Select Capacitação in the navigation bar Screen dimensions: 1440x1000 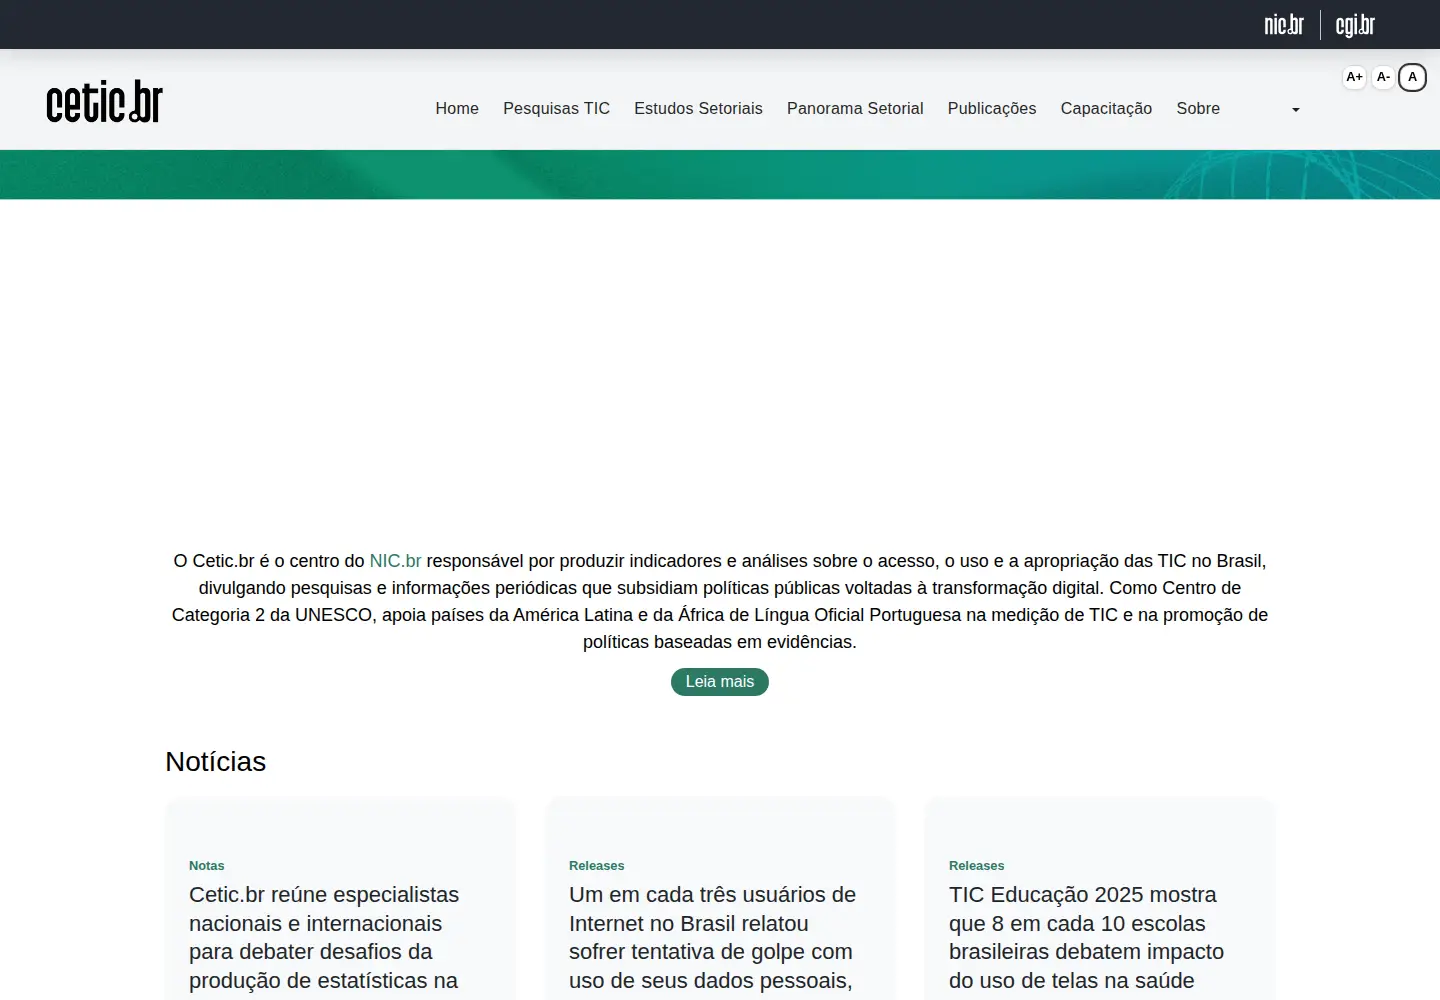coord(1106,108)
